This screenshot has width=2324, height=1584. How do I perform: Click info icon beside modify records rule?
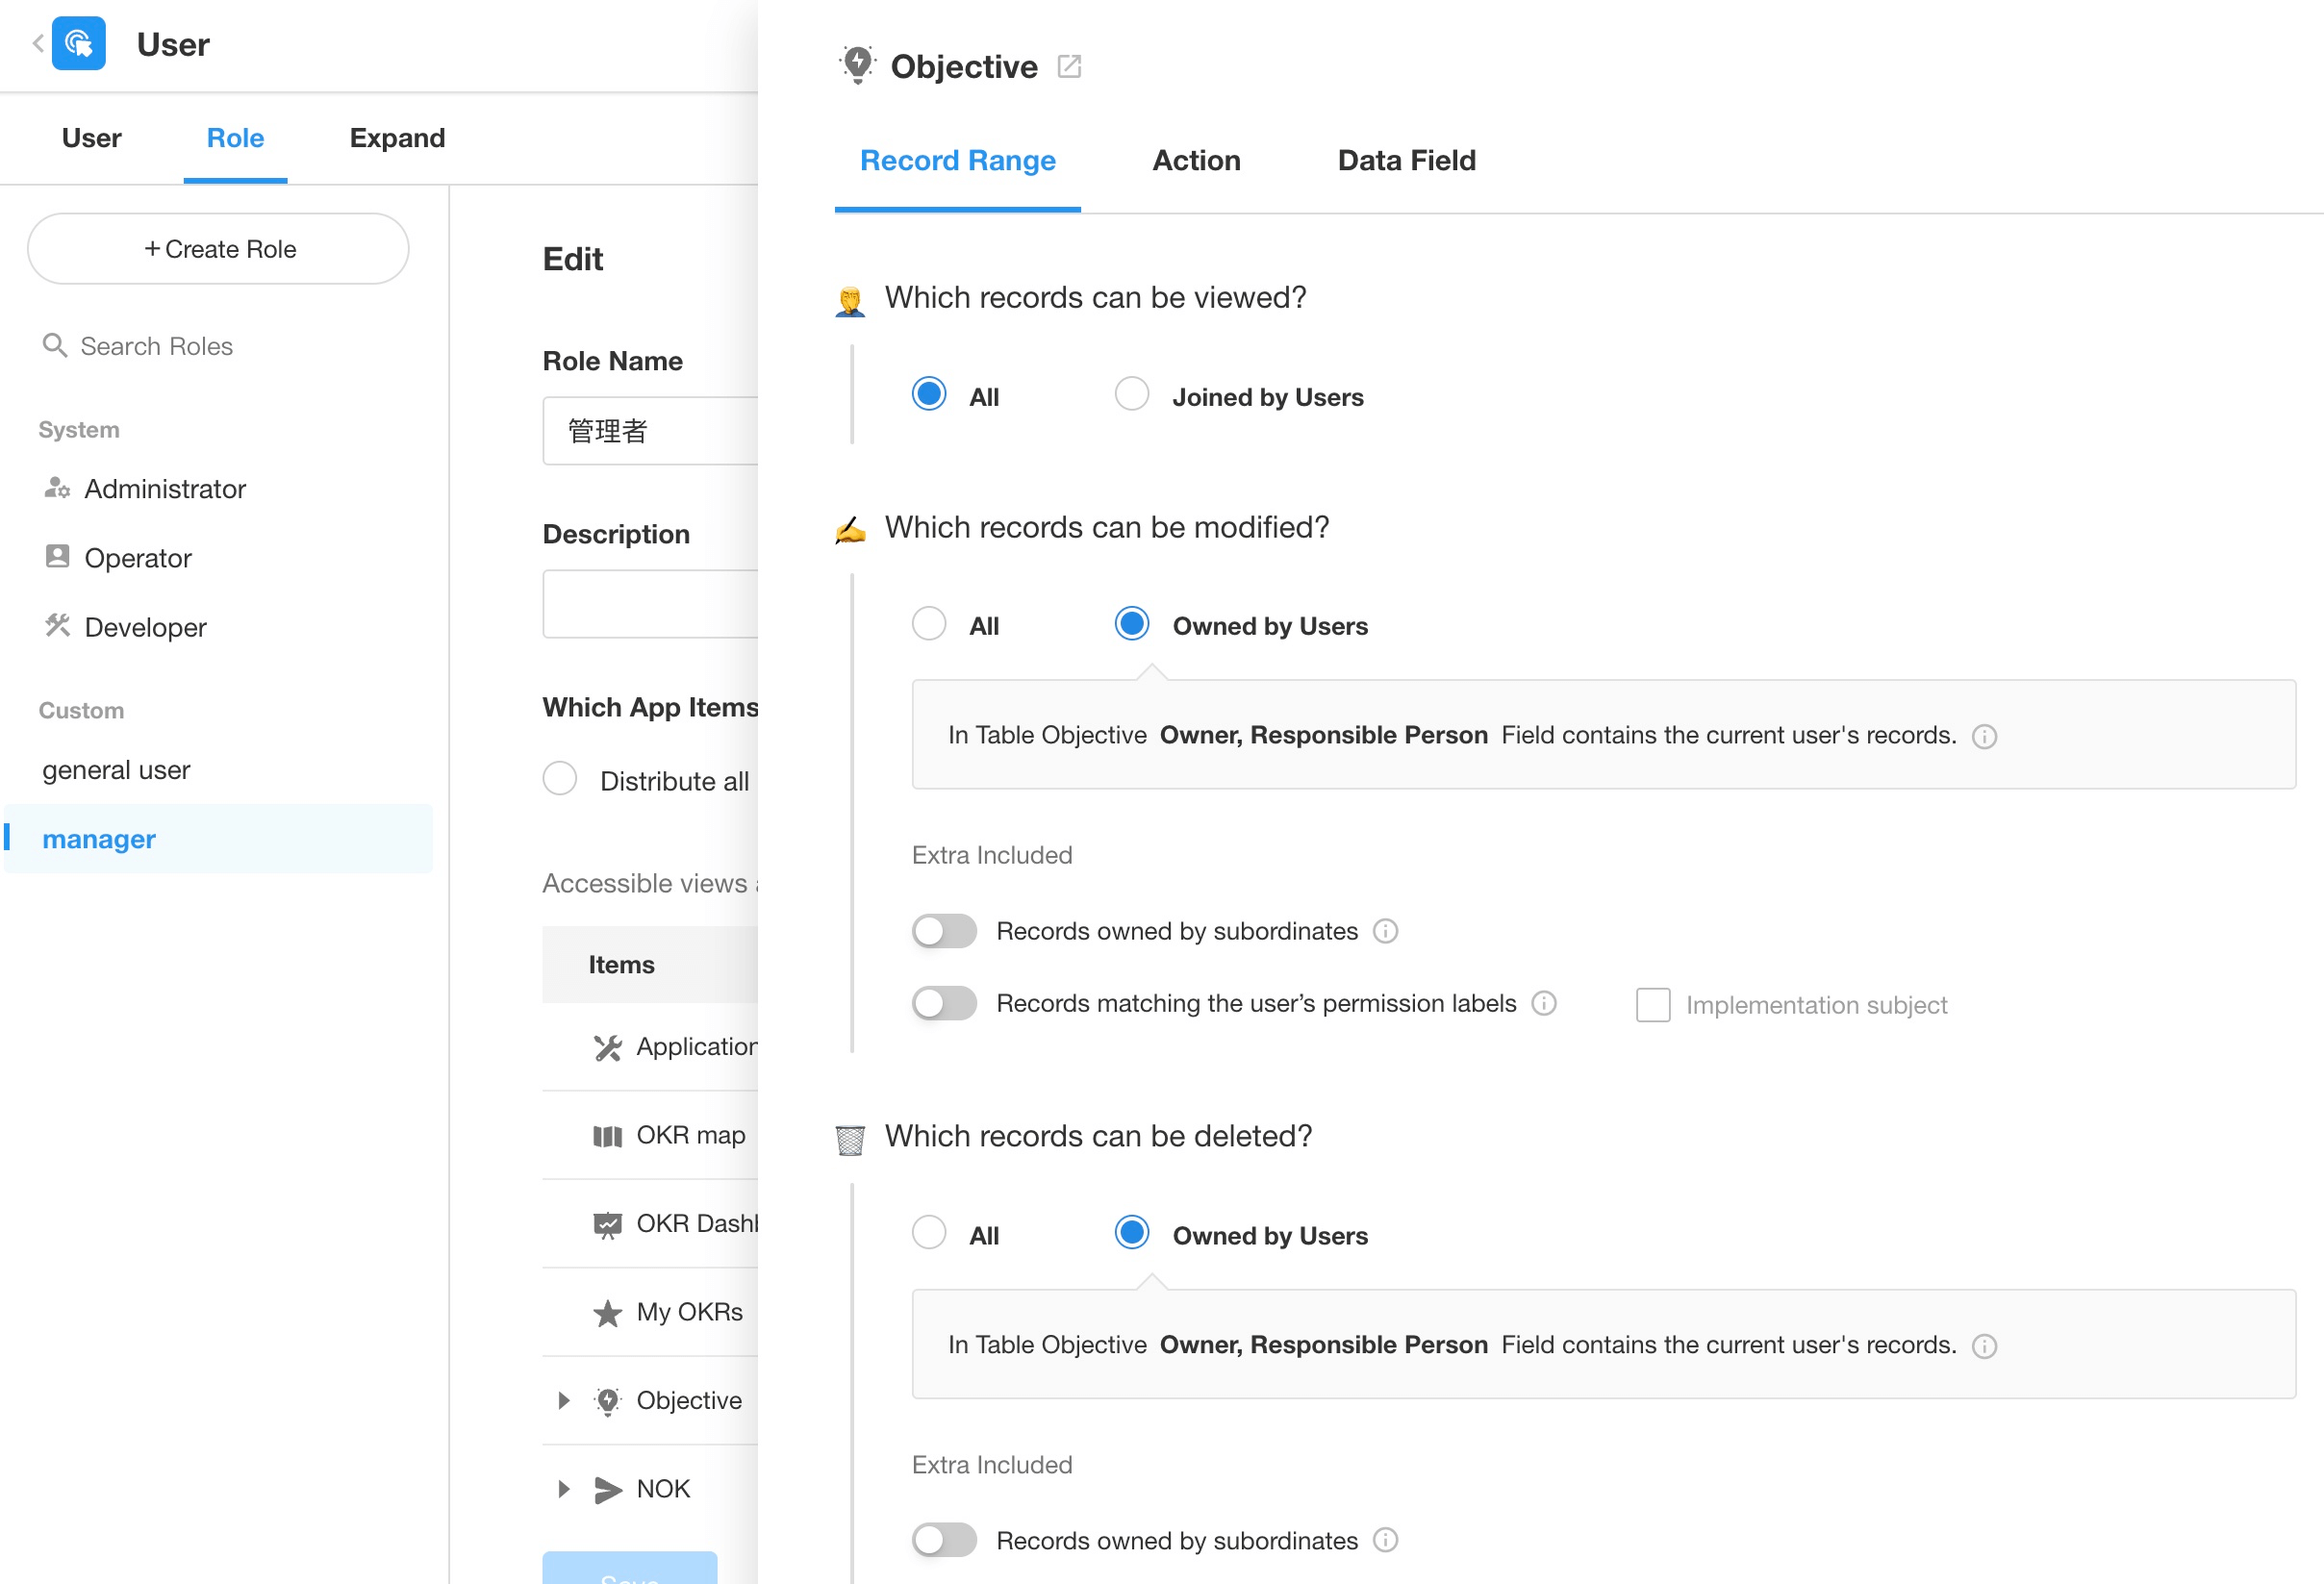tap(1984, 737)
